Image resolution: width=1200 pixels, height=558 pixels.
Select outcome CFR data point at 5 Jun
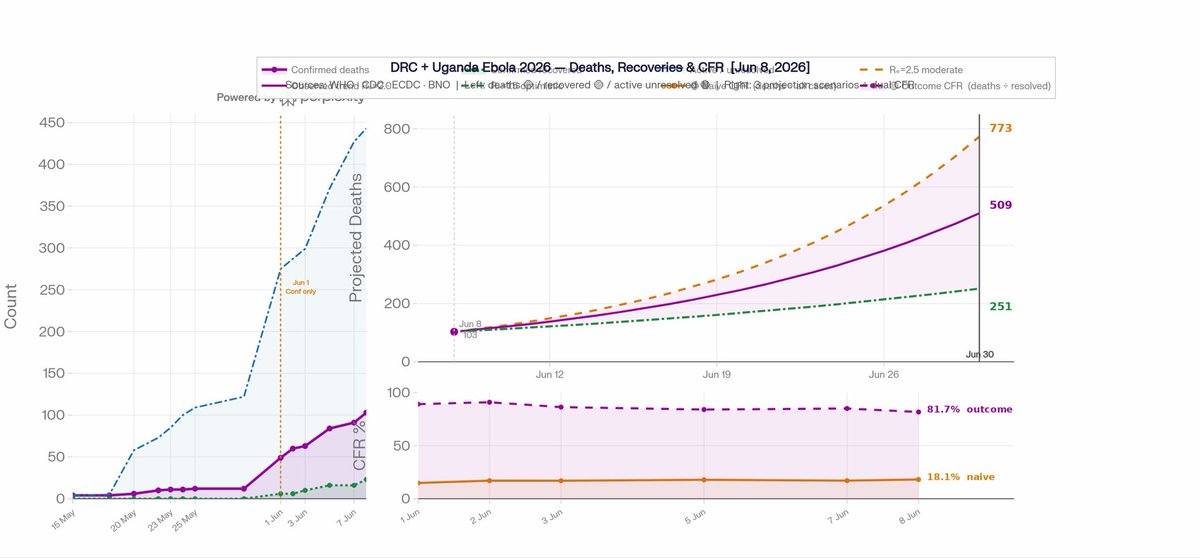pyautogui.click(x=705, y=410)
